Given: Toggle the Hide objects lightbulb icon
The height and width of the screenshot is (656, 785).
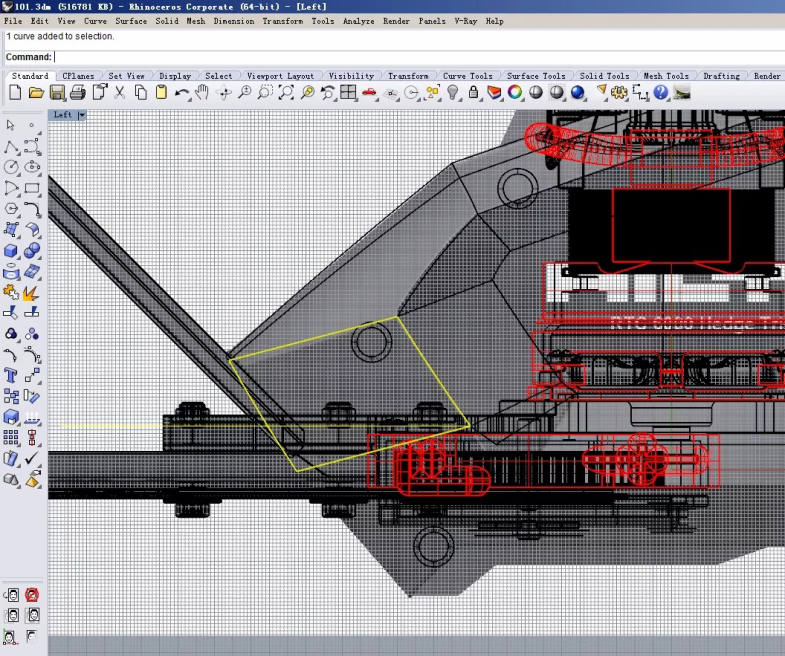Looking at the screenshot, I should click(x=452, y=93).
